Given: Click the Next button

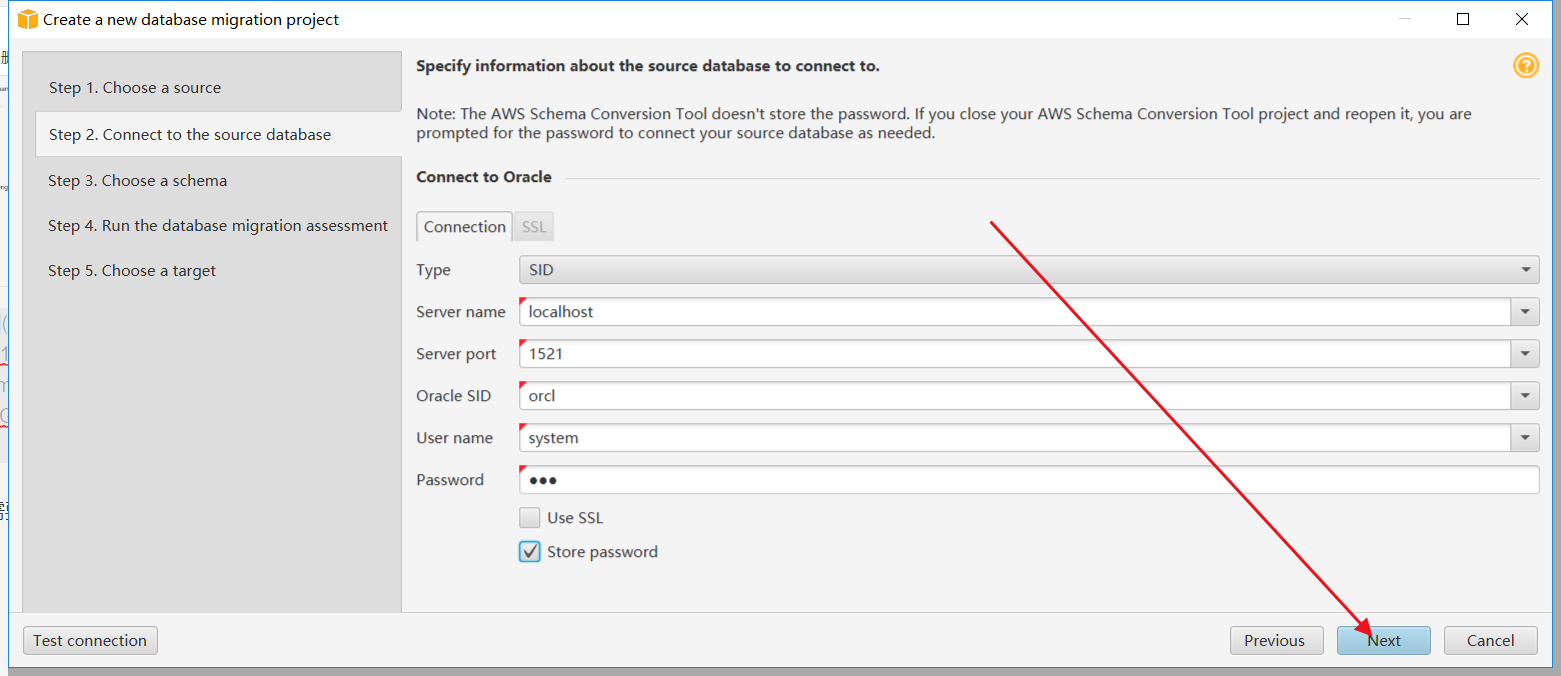Looking at the screenshot, I should pos(1384,641).
